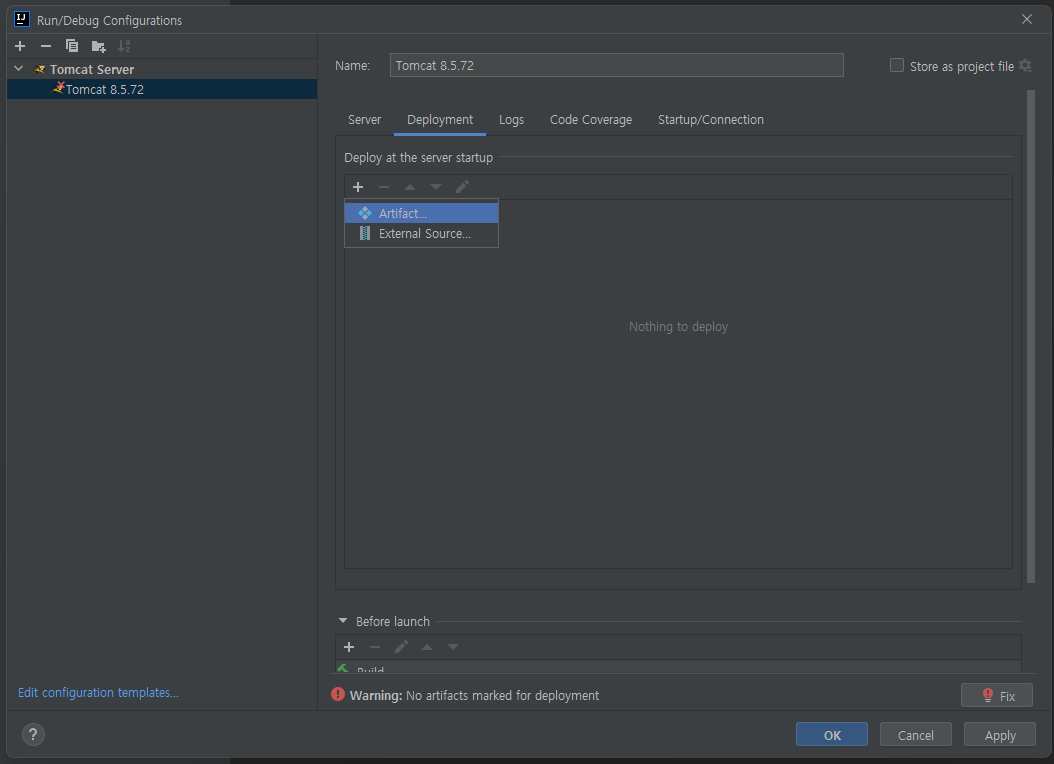
Task: Open Edit configuration templates link
Action: pos(98,692)
